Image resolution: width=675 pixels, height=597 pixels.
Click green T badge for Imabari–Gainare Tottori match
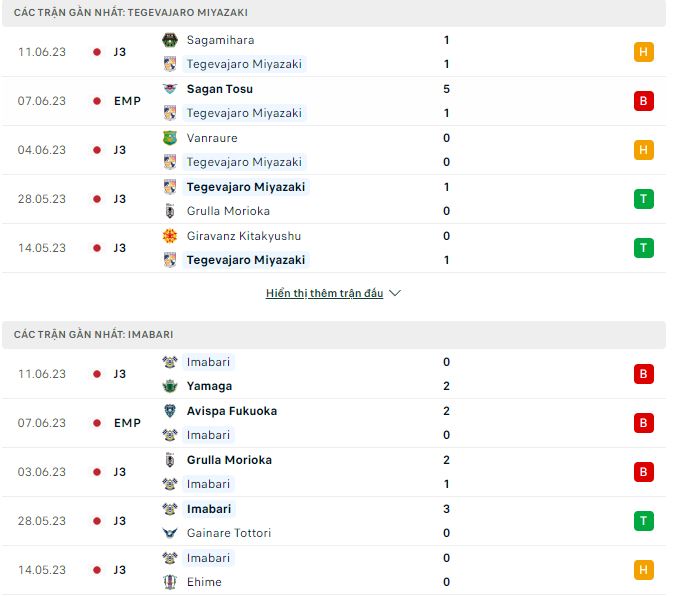tap(643, 521)
